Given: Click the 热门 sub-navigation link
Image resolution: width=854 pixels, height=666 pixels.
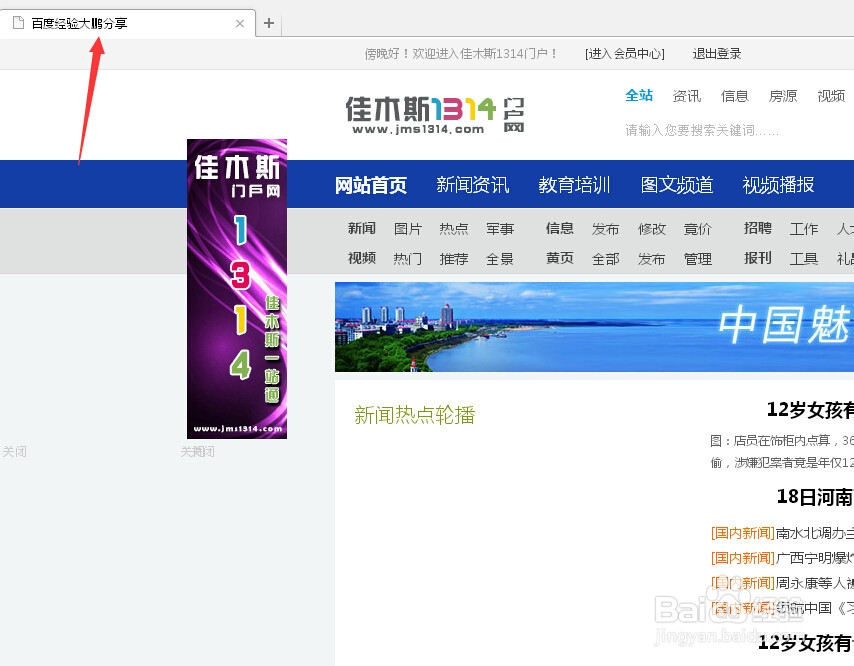Looking at the screenshot, I should (x=408, y=258).
